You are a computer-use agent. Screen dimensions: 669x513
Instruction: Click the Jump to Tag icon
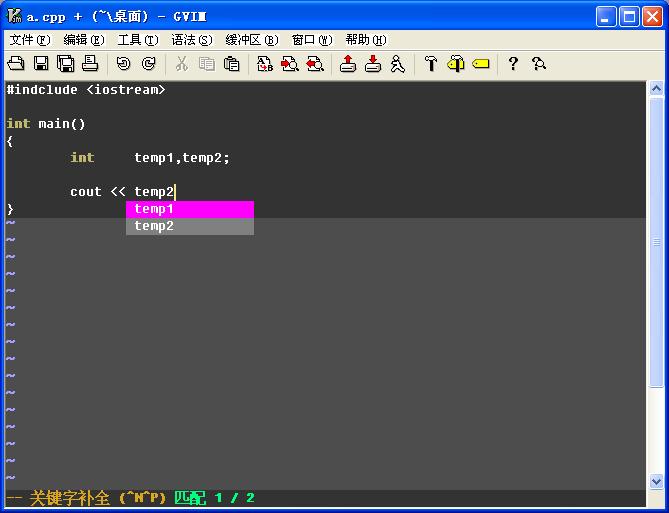pyautogui.click(x=481, y=64)
